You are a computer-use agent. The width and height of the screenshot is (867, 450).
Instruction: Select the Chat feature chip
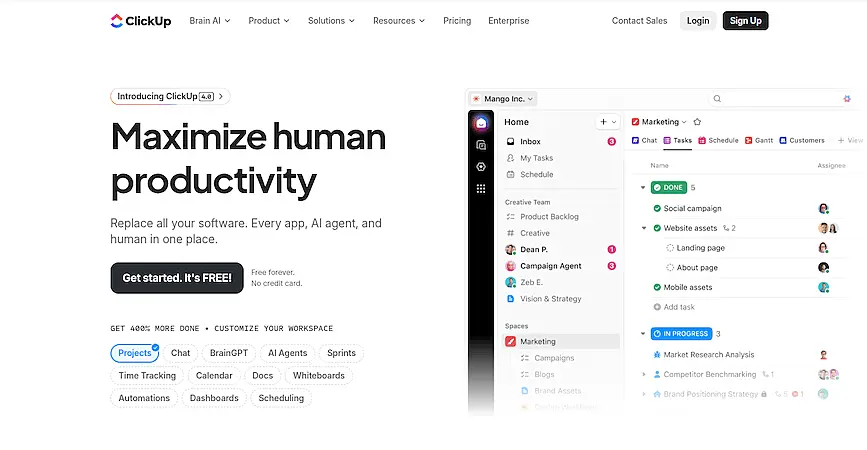click(180, 353)
